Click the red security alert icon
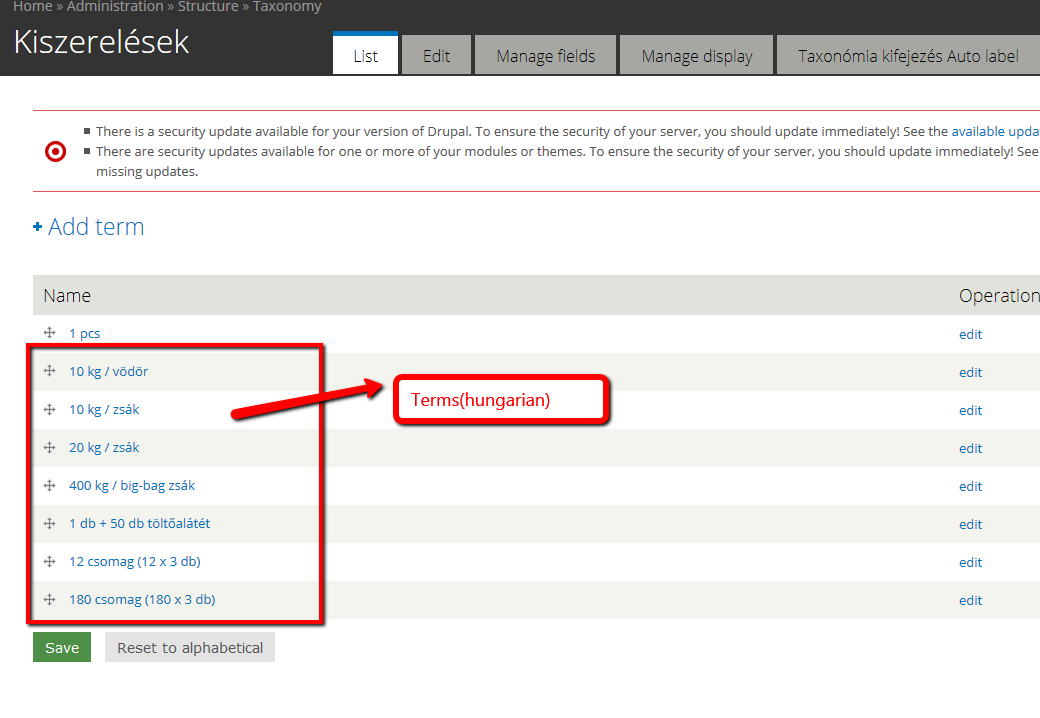This screenshot has width=1040, height=718. (x=57, y=152)
